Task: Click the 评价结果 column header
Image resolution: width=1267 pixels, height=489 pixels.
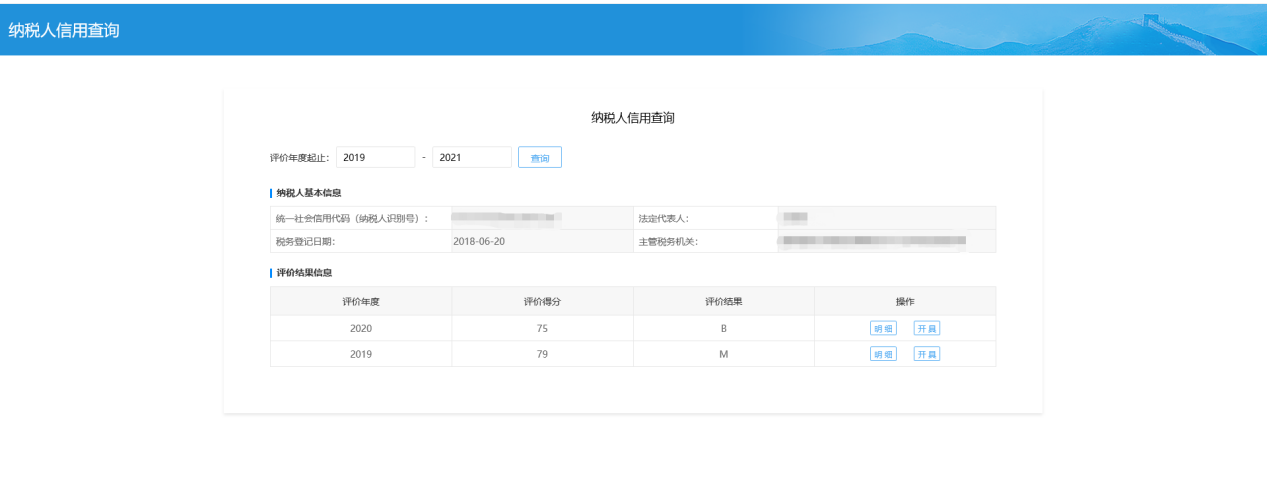Action: [x=723, y=301]
